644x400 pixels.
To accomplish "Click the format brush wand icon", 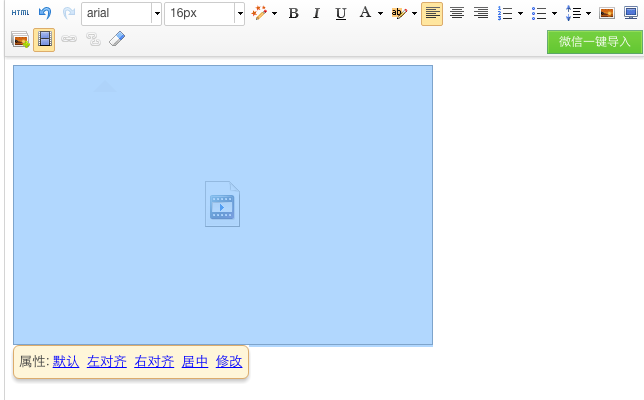I will [x=259, y=13].
